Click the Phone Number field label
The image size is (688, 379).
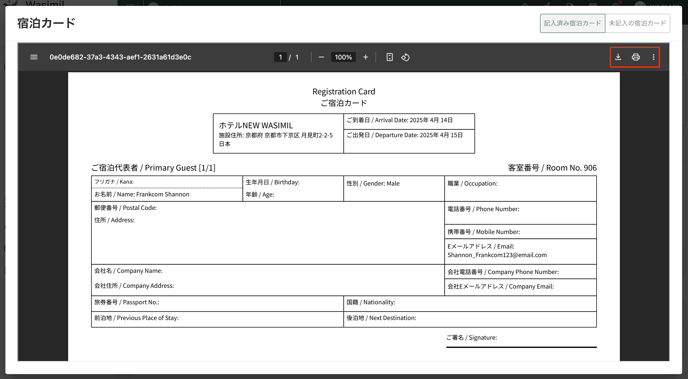(x=483, y=209)
